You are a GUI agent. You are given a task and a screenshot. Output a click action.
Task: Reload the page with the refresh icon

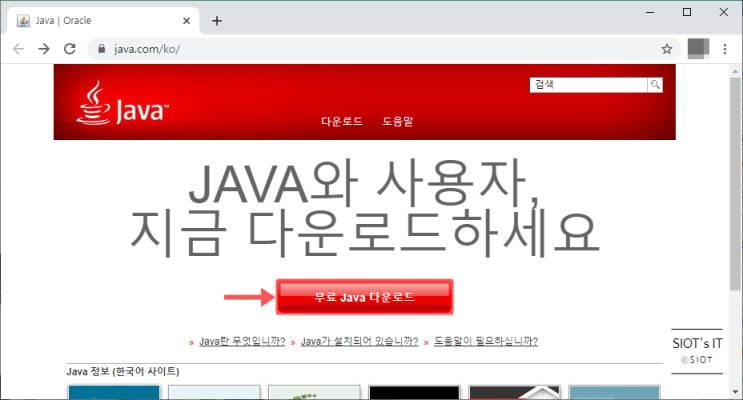tap(70, 49)
